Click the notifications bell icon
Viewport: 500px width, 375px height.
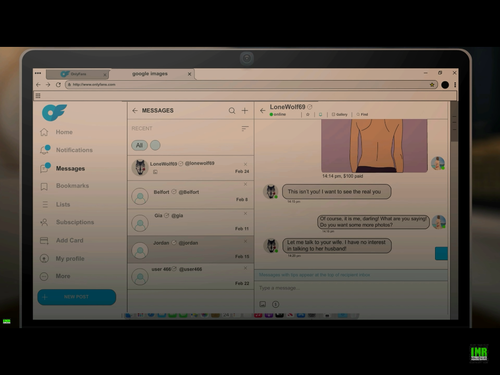[44, 150]
